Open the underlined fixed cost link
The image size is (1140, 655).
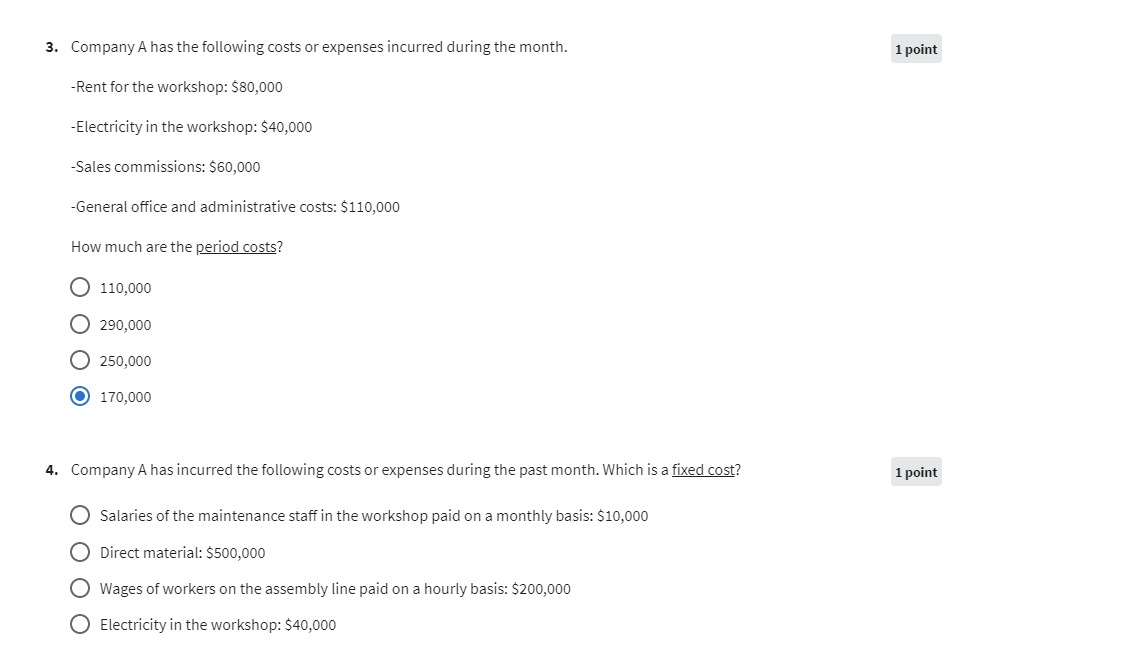(703, 469)
